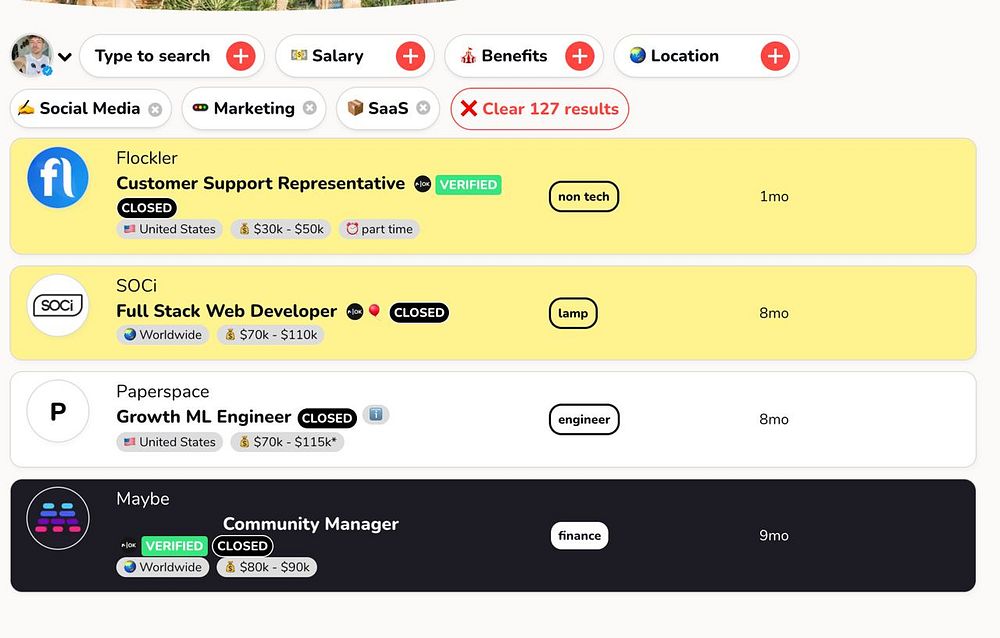Clear 127 results button
Image resolution: width=1000 pixels, height=638 pixels.
tap(540, 108)
